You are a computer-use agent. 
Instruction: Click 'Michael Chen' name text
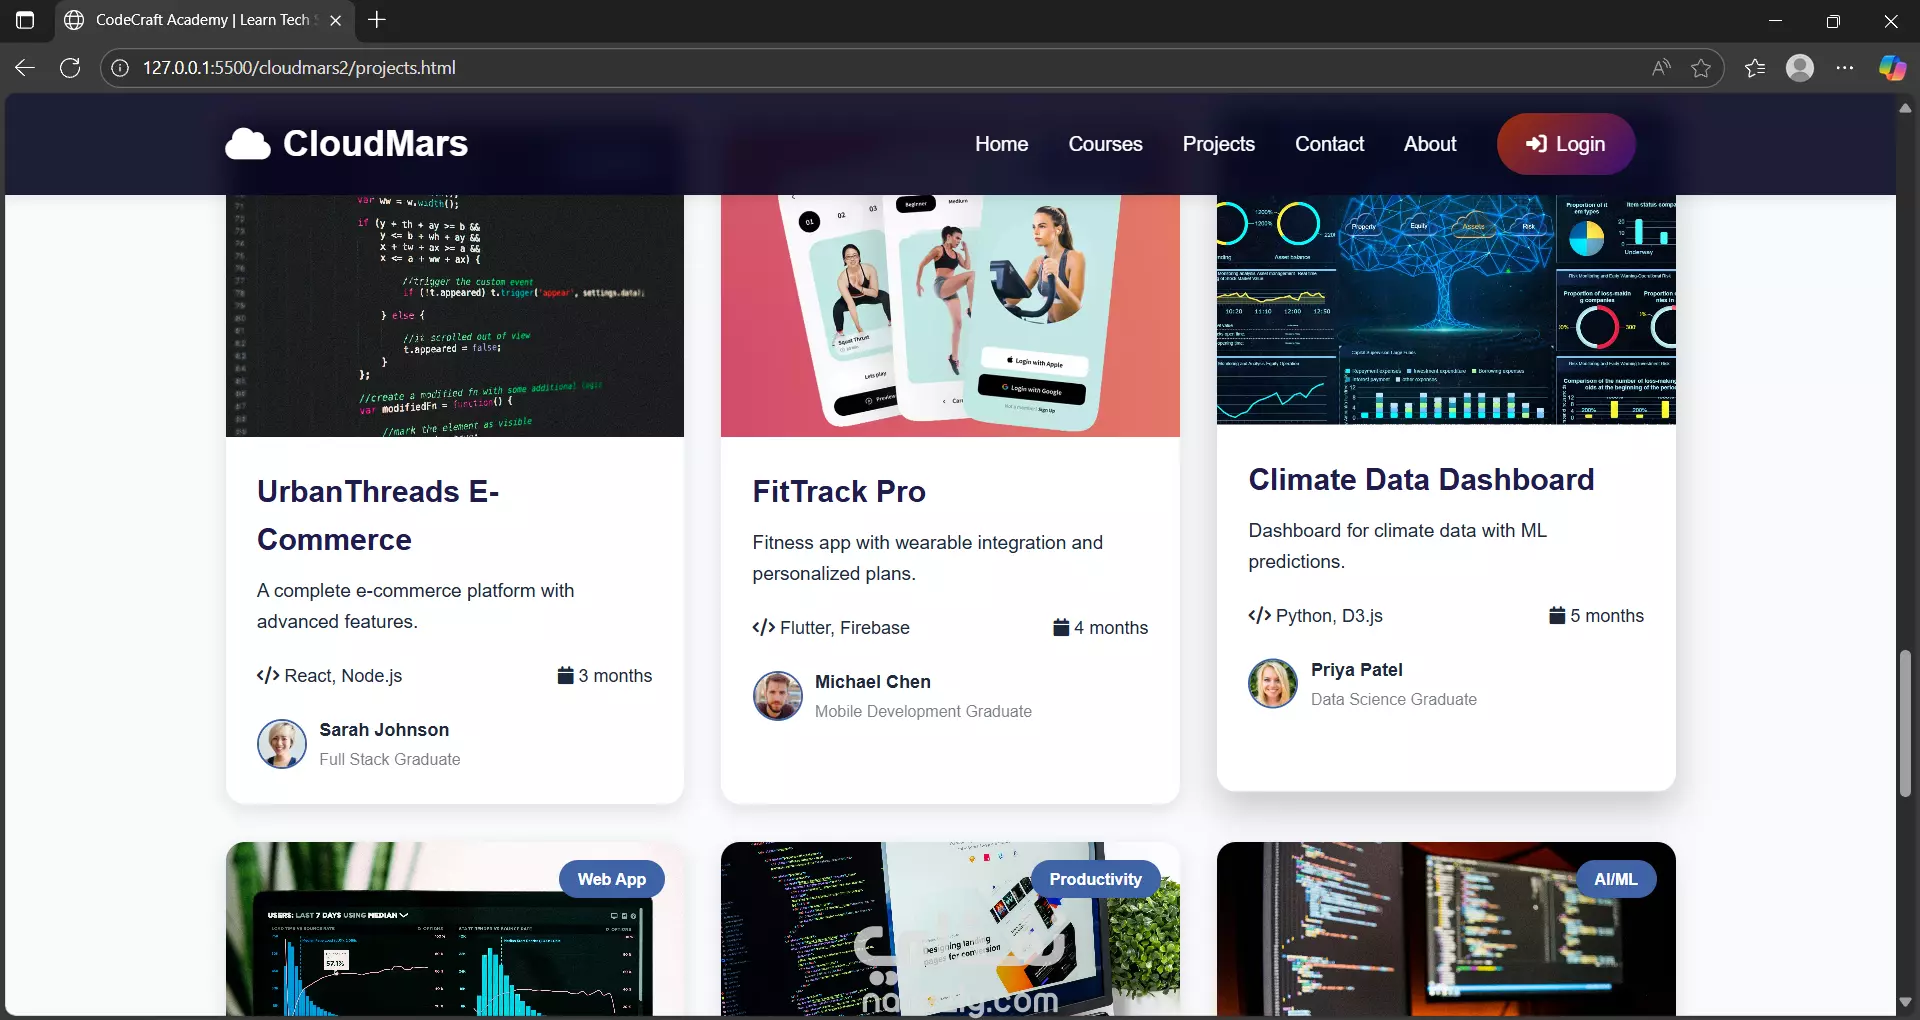click(x=873, y=682)
